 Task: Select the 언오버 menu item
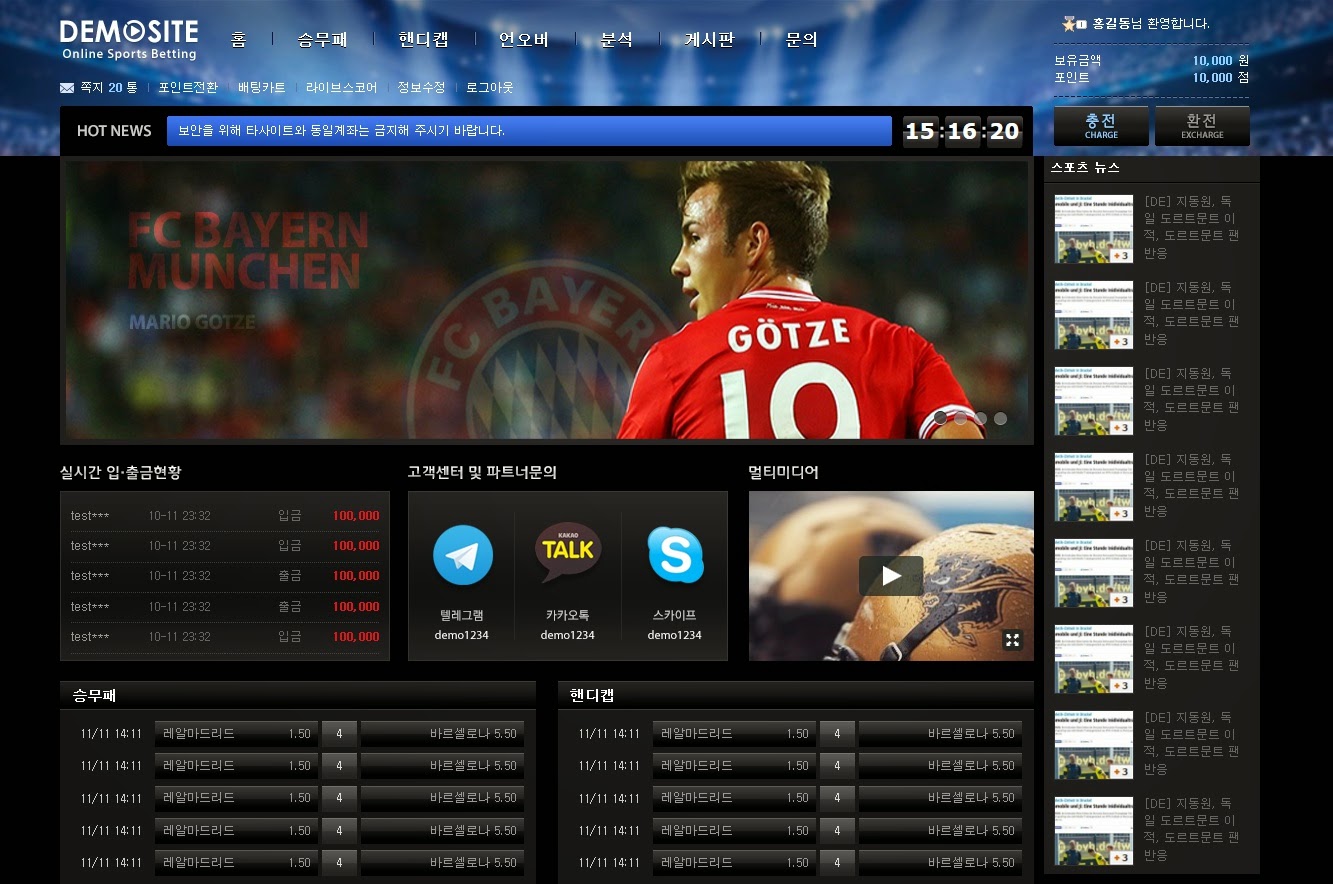coord(524,40)
